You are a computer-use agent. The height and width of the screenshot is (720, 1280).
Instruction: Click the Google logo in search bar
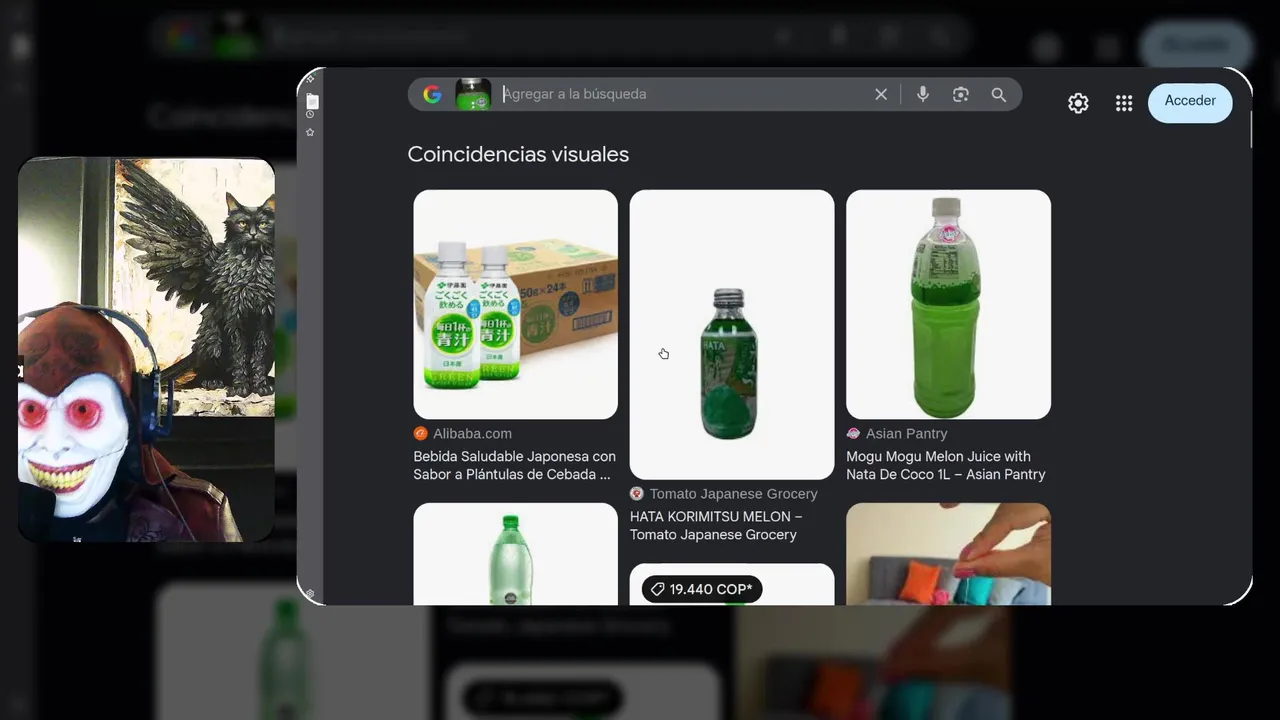click(x=432, y=94)
